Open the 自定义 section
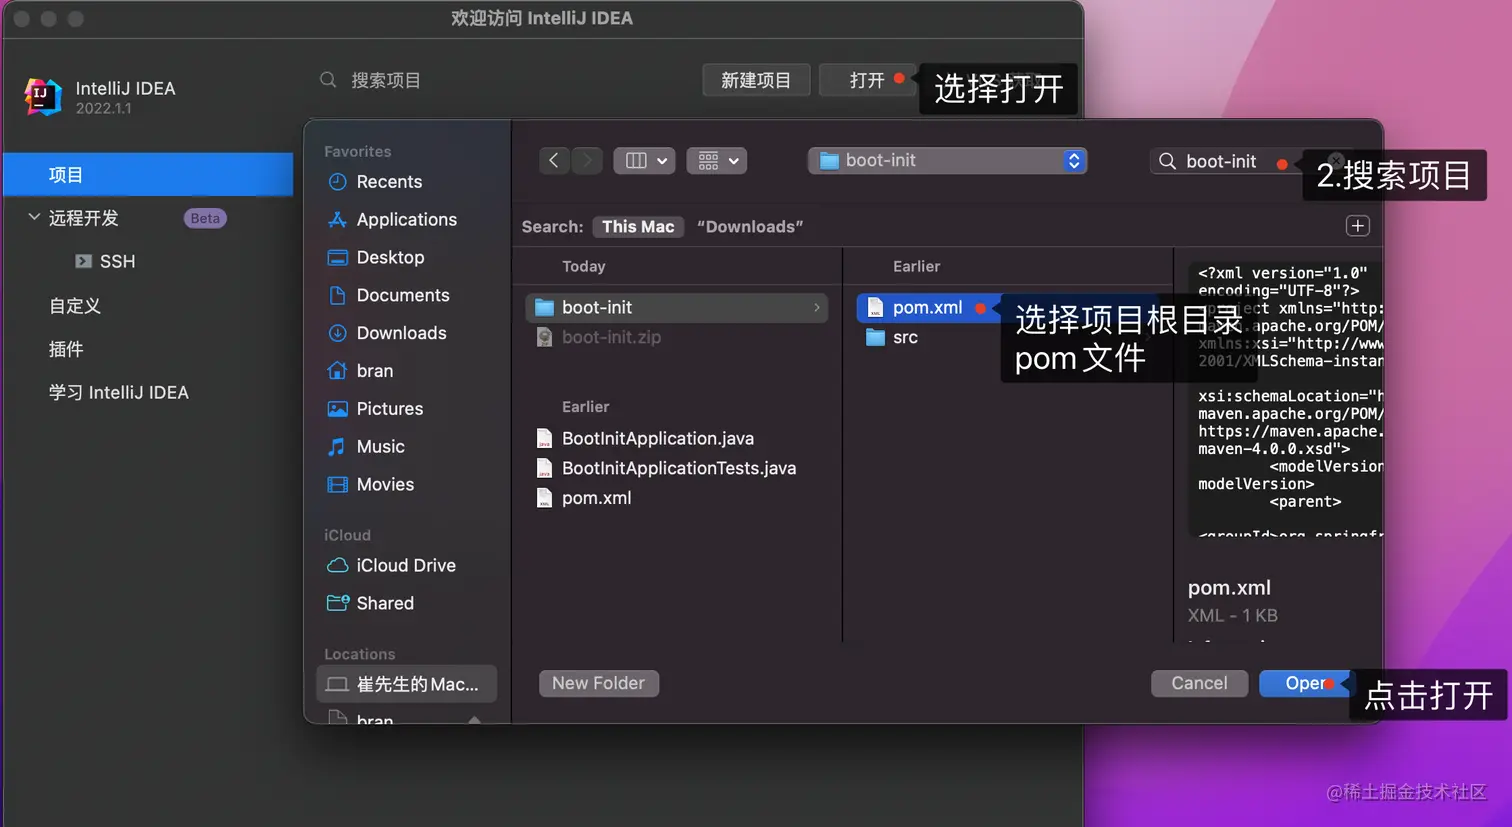Image resolution: width=1512 pixels, height=827 pixels. click(75, 306)
